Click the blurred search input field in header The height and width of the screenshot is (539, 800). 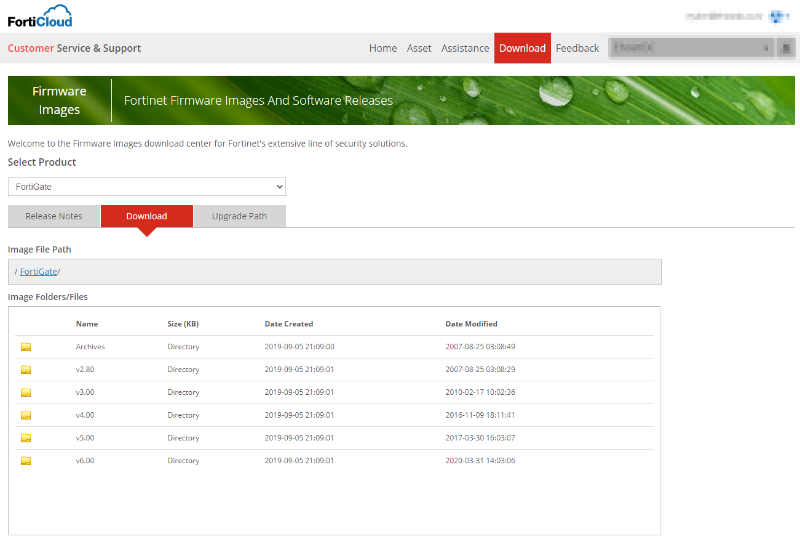pyautogui.click(x=692, y=48)
